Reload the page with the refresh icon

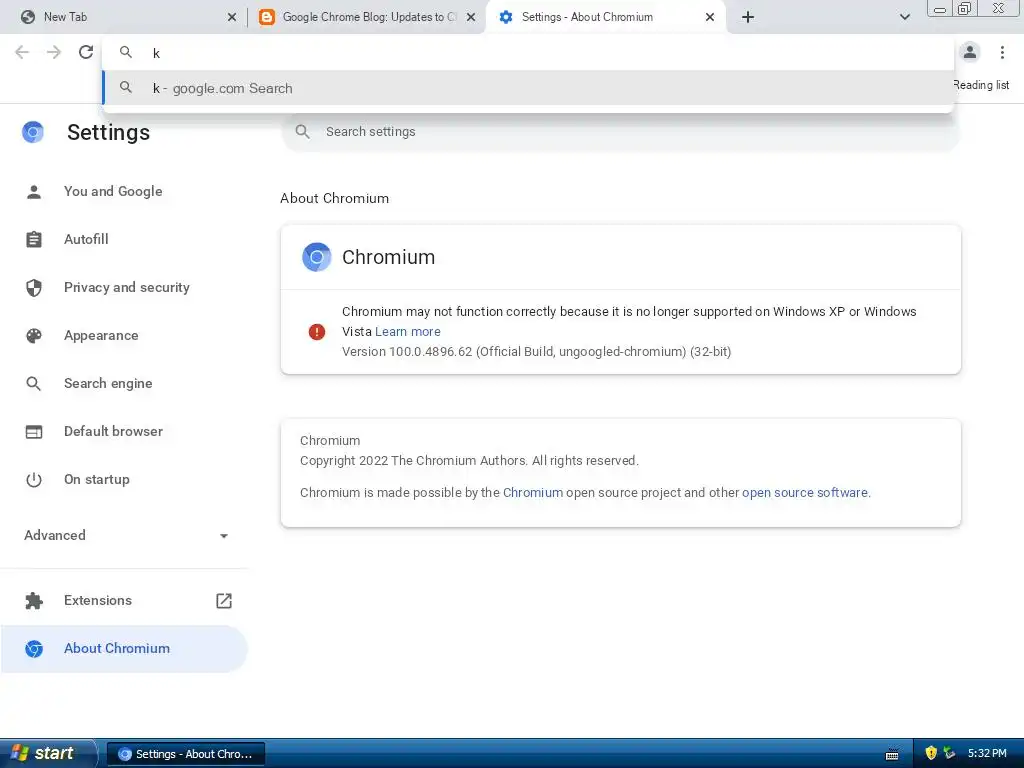click(86, 52)
